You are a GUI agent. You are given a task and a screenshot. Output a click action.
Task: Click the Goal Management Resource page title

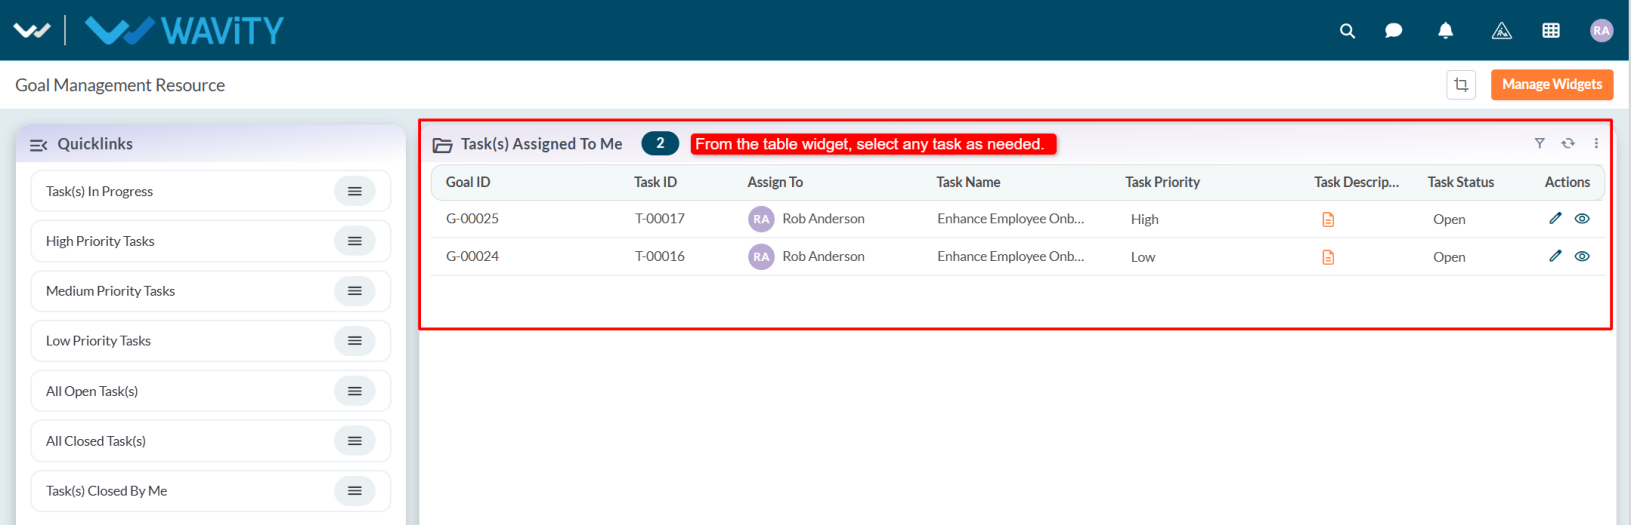pos(120,85)
